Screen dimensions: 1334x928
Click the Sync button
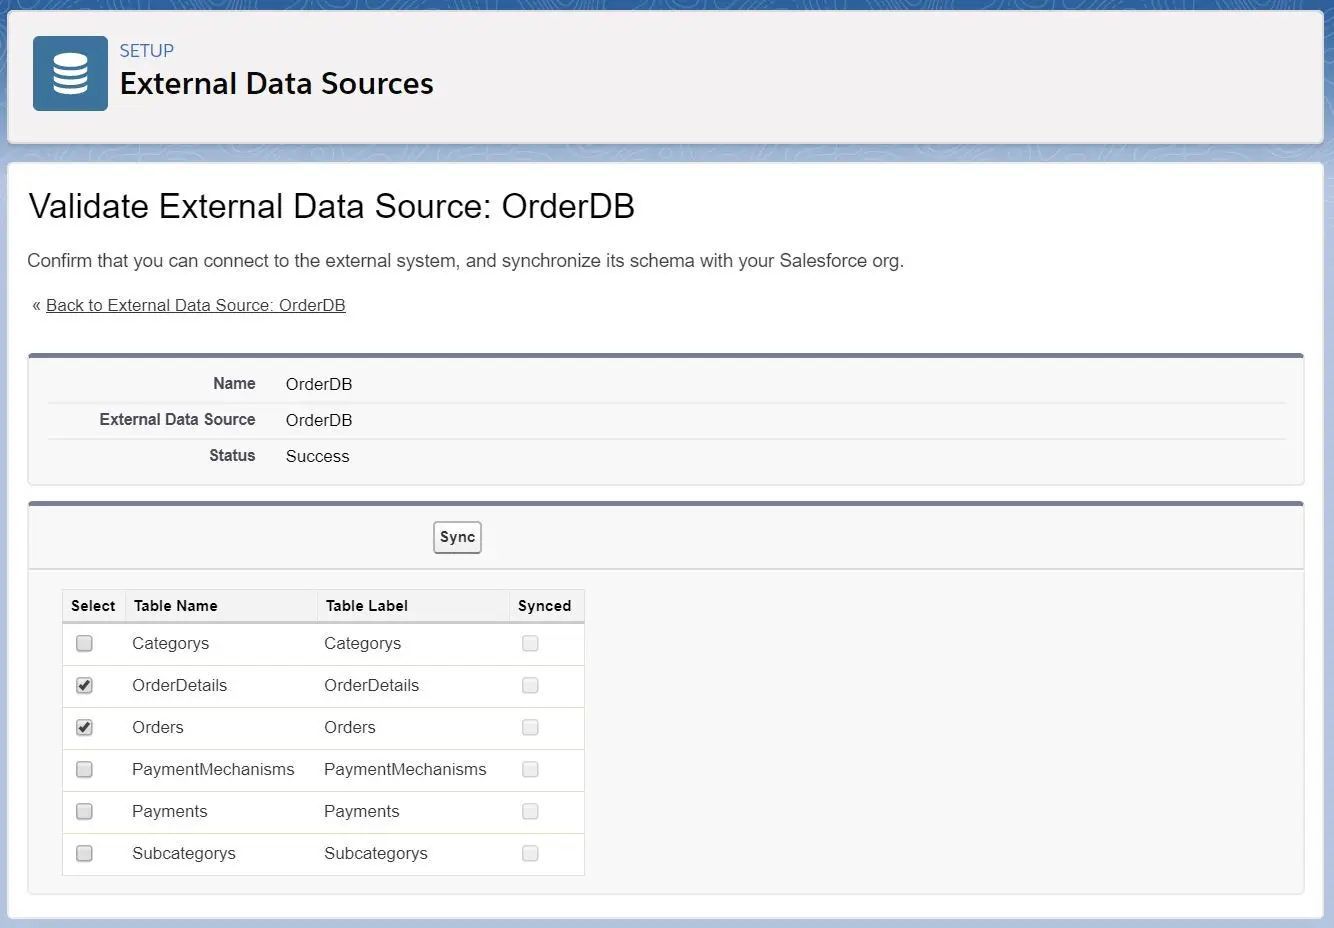click(x=457, y=537)
